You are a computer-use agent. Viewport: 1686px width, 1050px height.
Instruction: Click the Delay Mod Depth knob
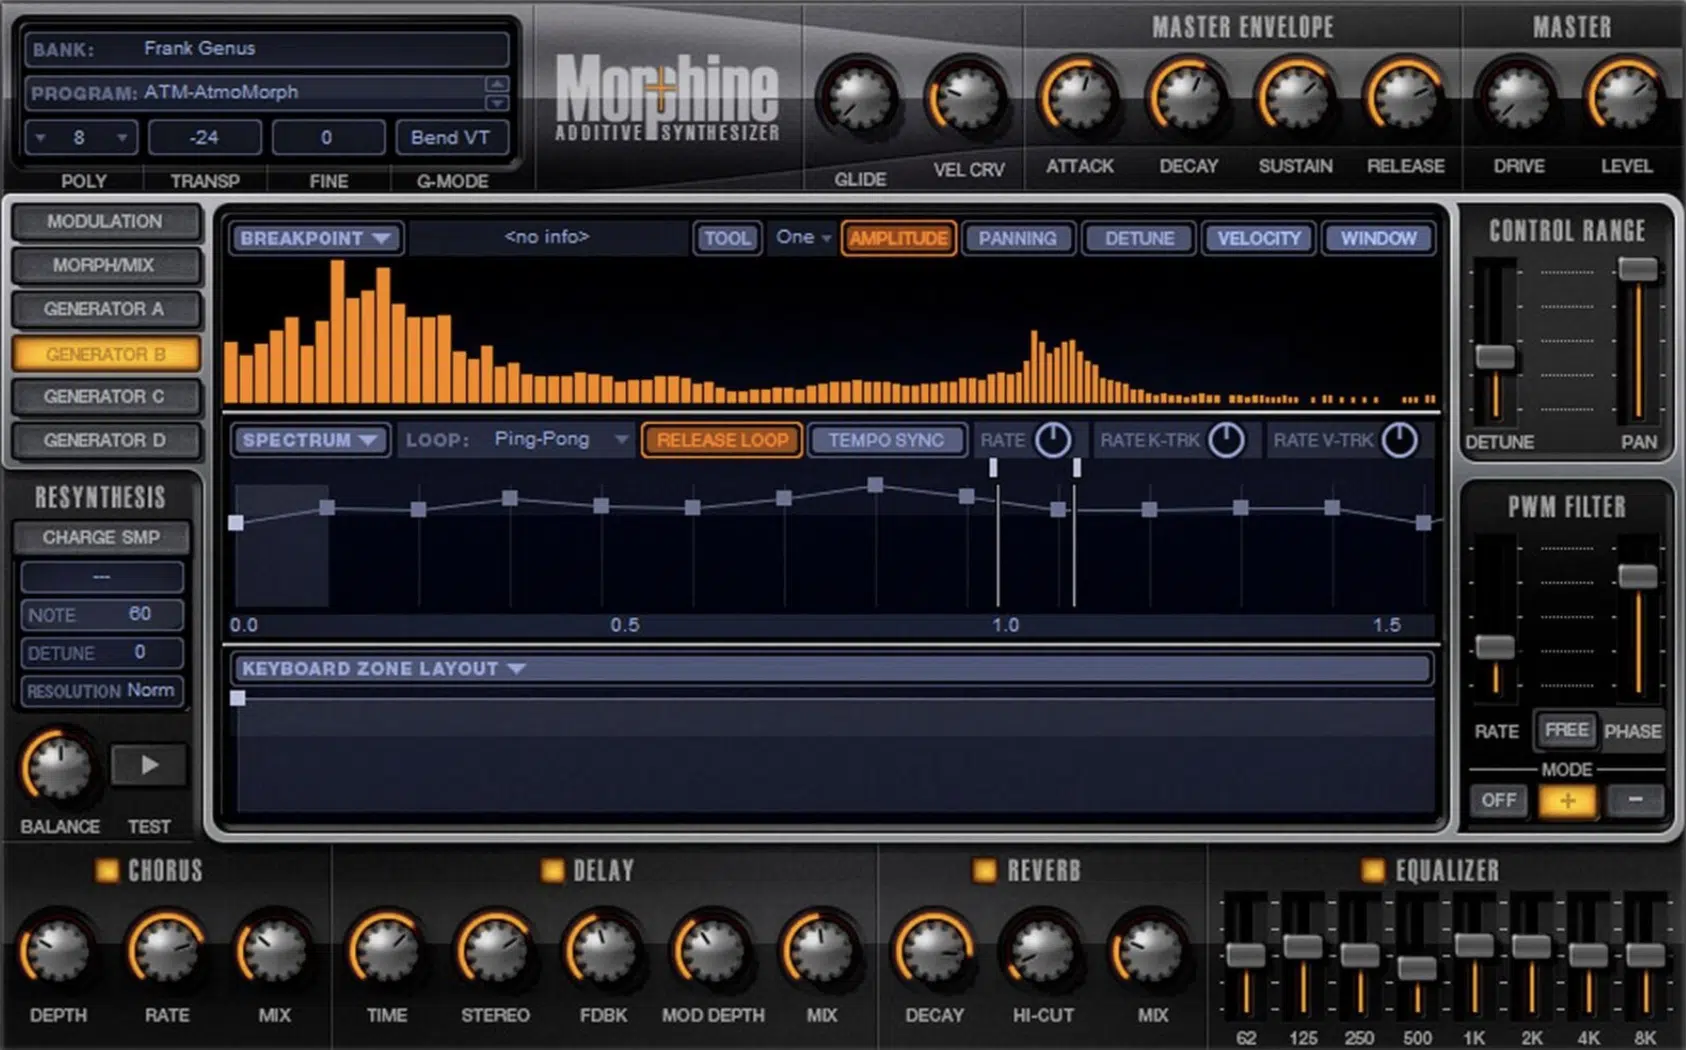click(x=712, y=949)
